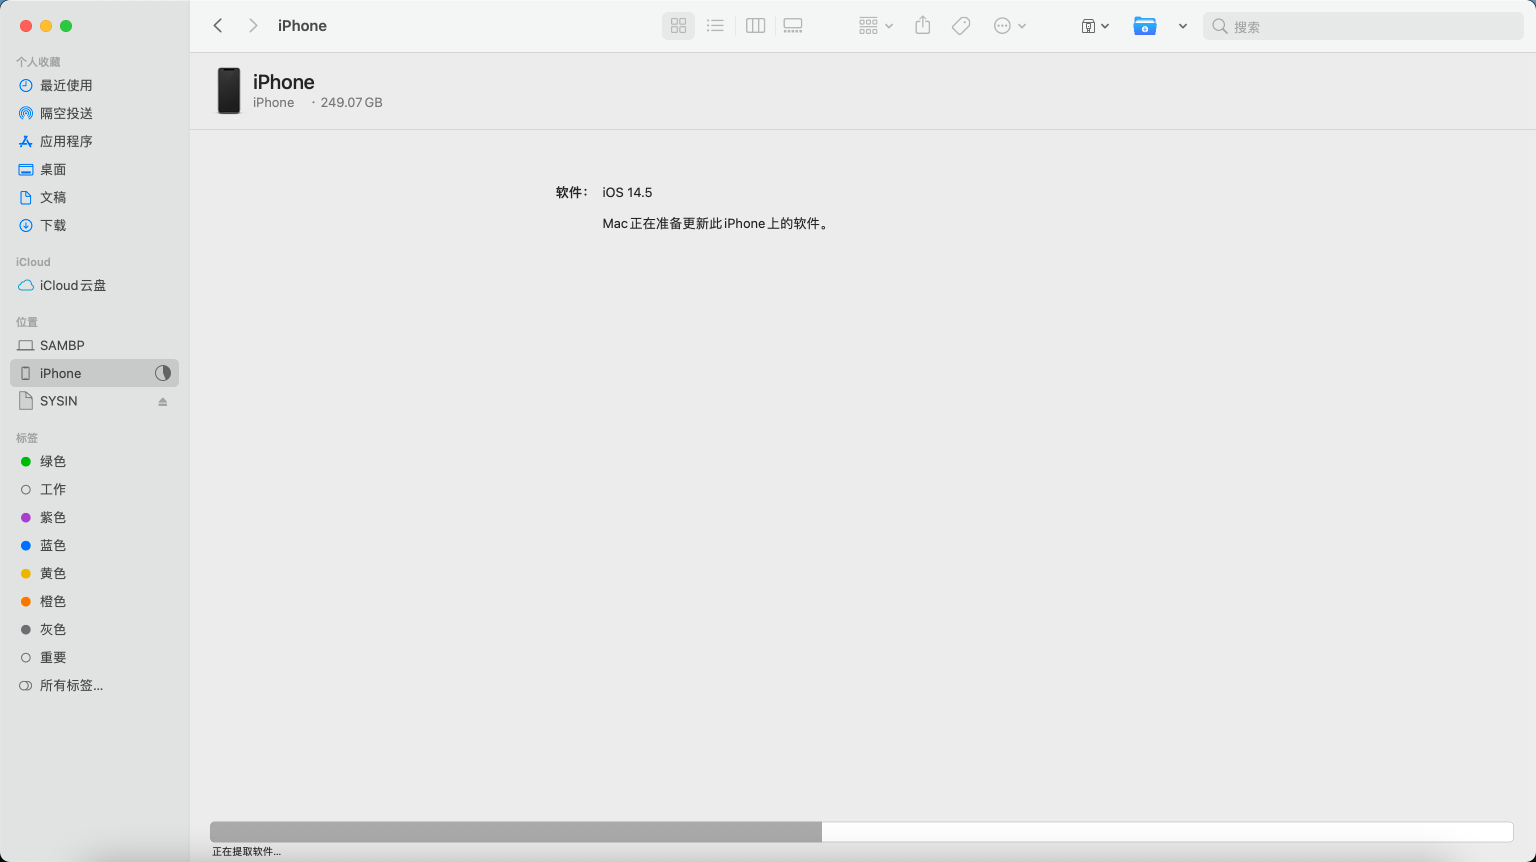This screenshot has width=1536, height=862.
Task: Select the 橙色 tag
Action: 94,601
